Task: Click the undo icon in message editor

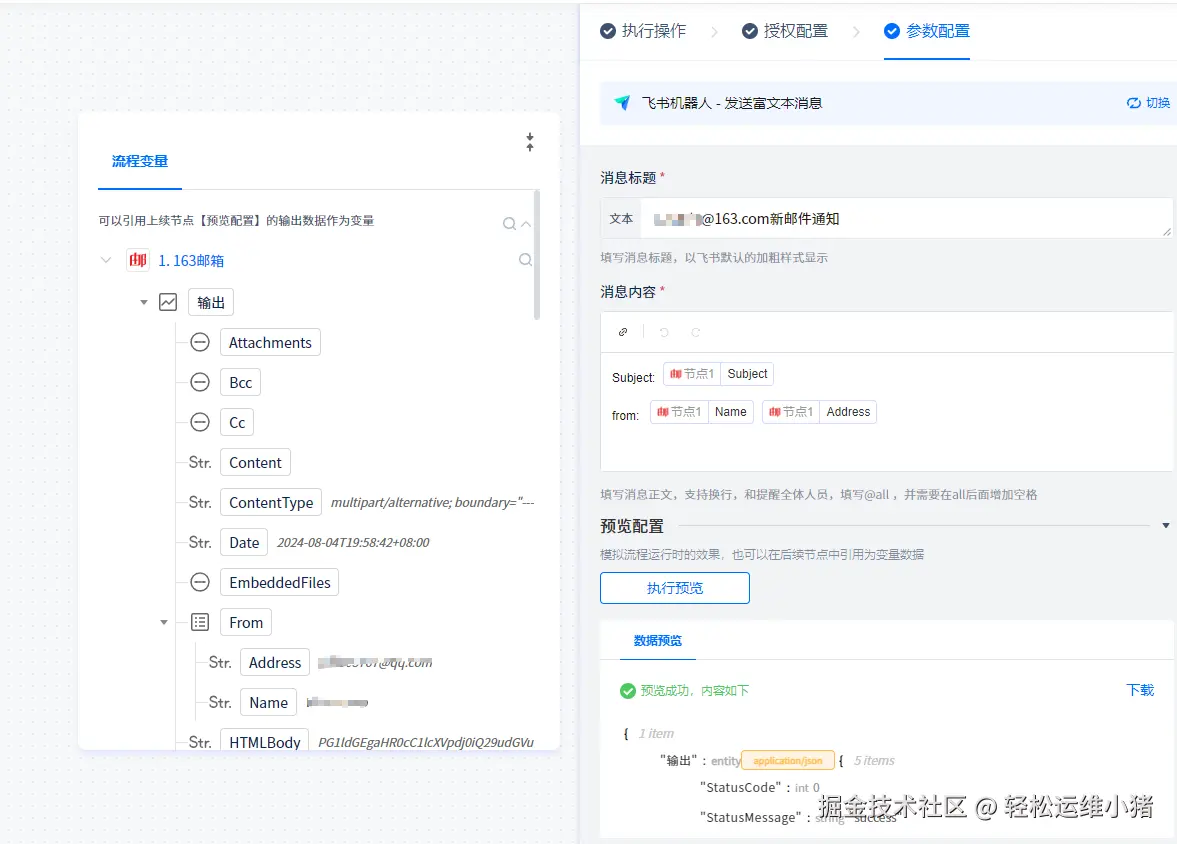Action: point(664,332)
